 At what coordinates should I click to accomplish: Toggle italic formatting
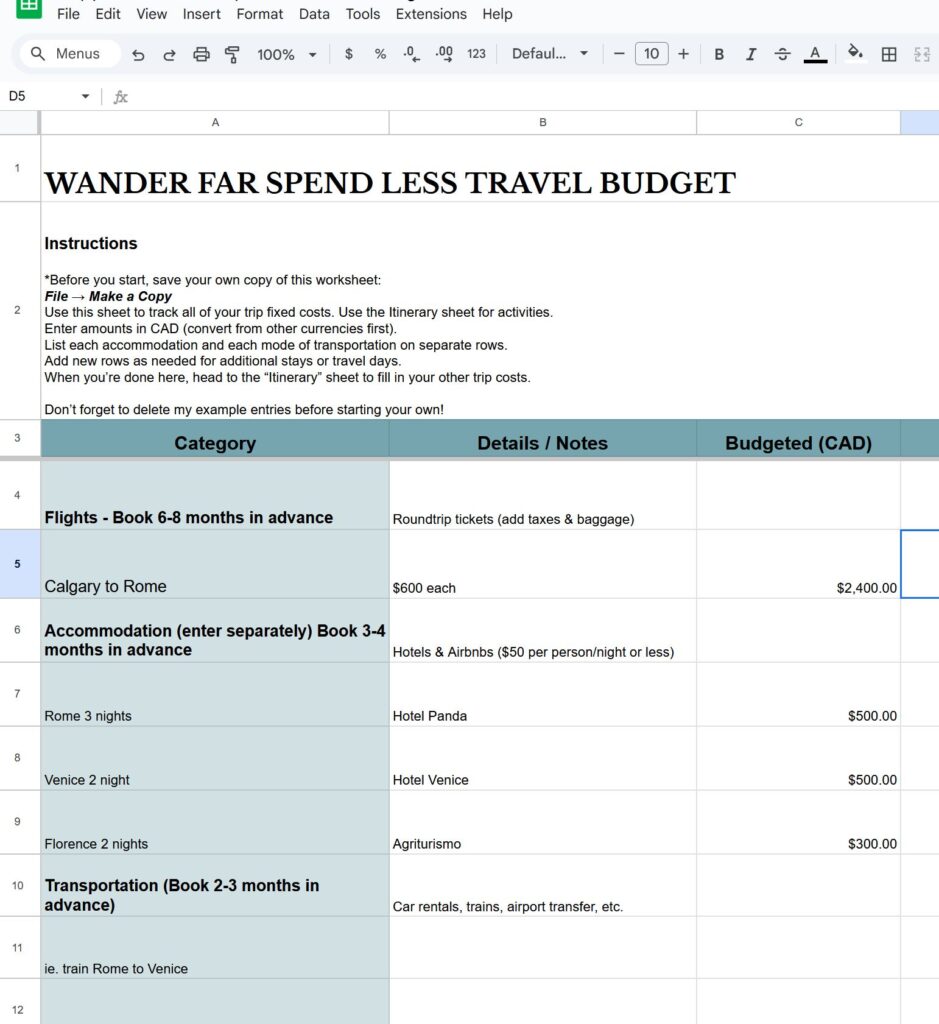(750, 54)
